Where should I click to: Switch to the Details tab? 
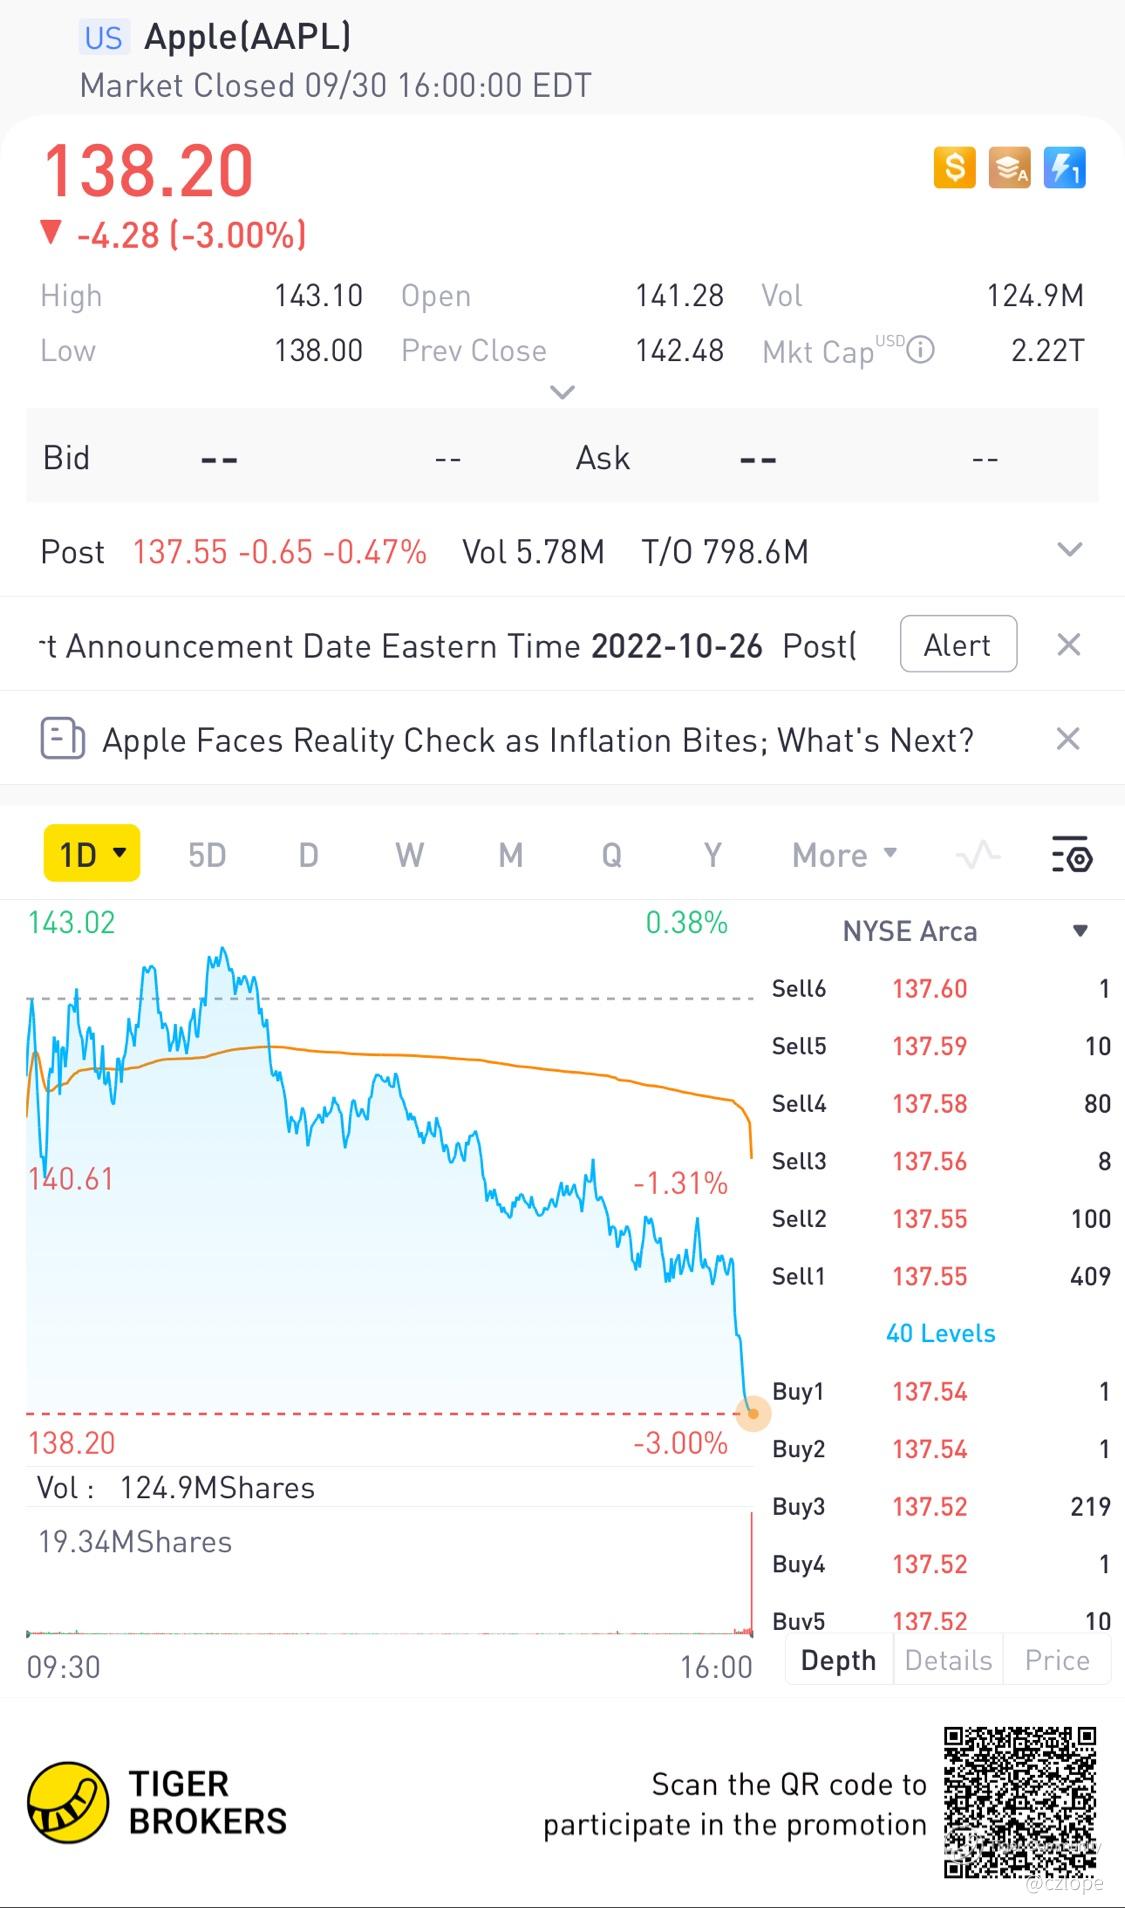point(948,1661)
